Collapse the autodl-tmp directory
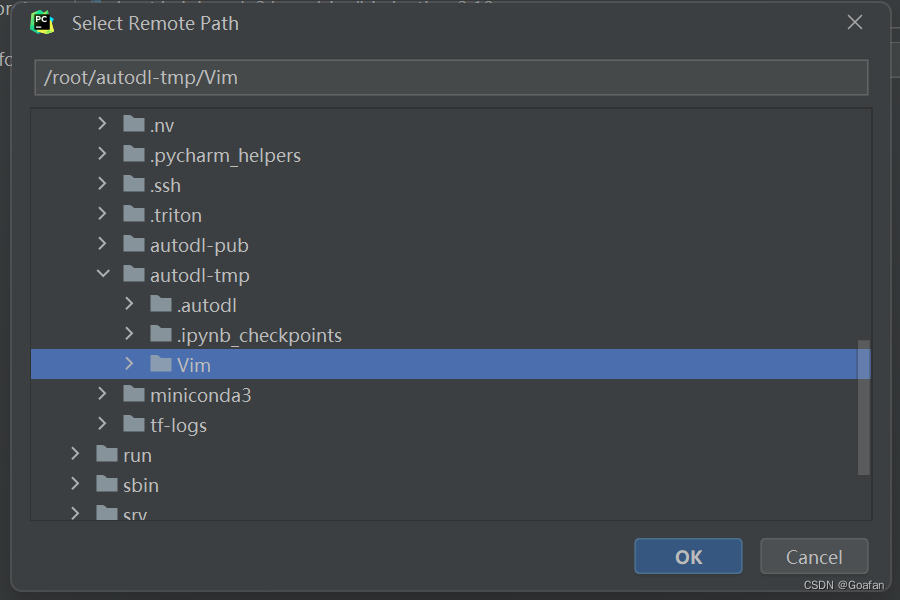This screenshot has height=600, width=900. point(103,274)
